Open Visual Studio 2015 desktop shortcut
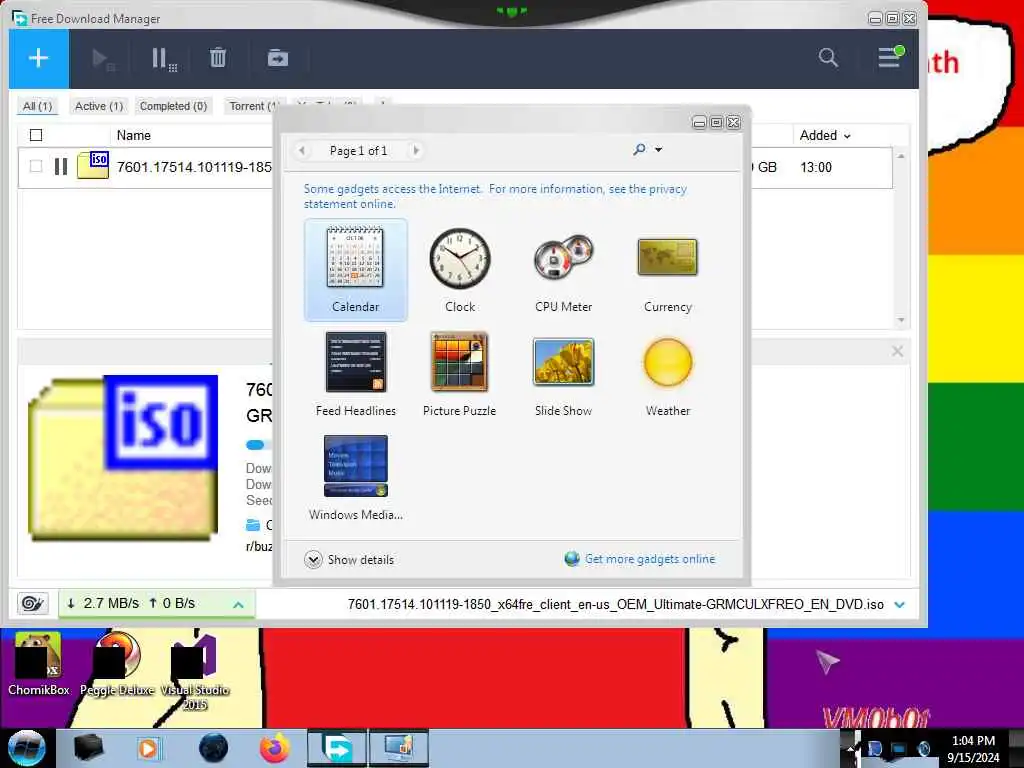The image size is (1024, 768). (x=195, y=671)
